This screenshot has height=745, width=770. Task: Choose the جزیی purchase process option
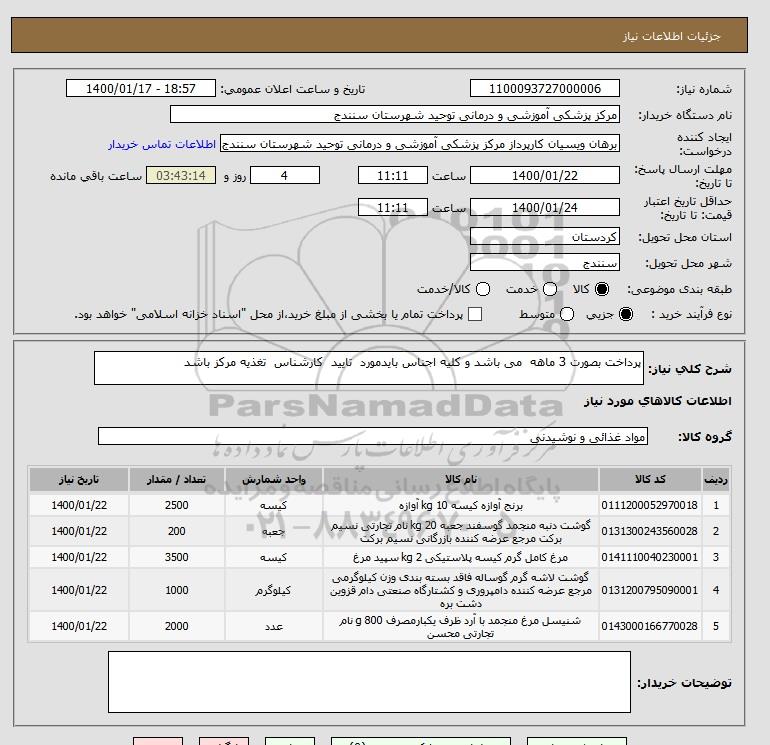pos(626,314)
